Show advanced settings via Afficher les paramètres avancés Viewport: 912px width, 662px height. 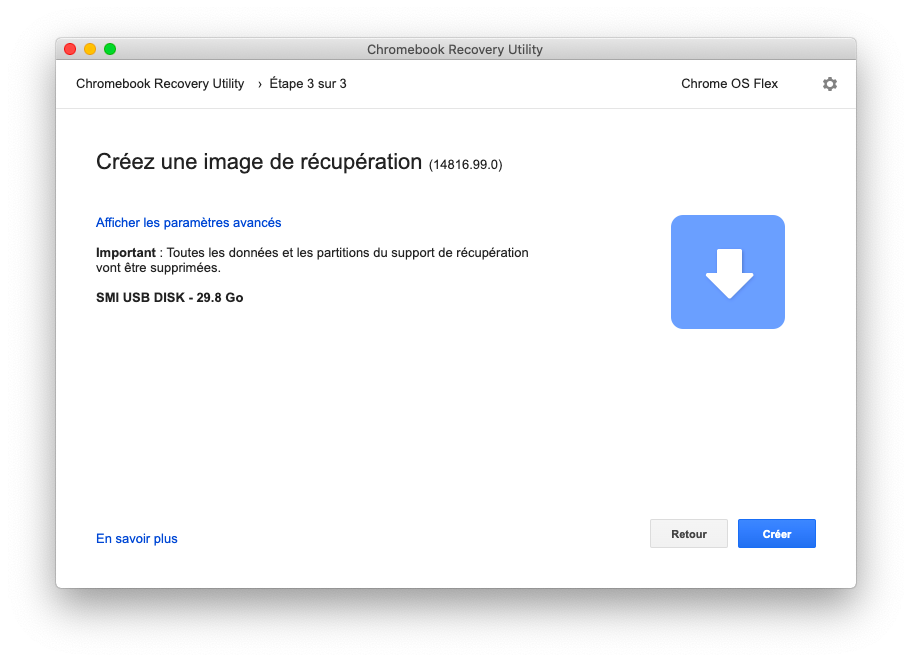pos(188,223)
